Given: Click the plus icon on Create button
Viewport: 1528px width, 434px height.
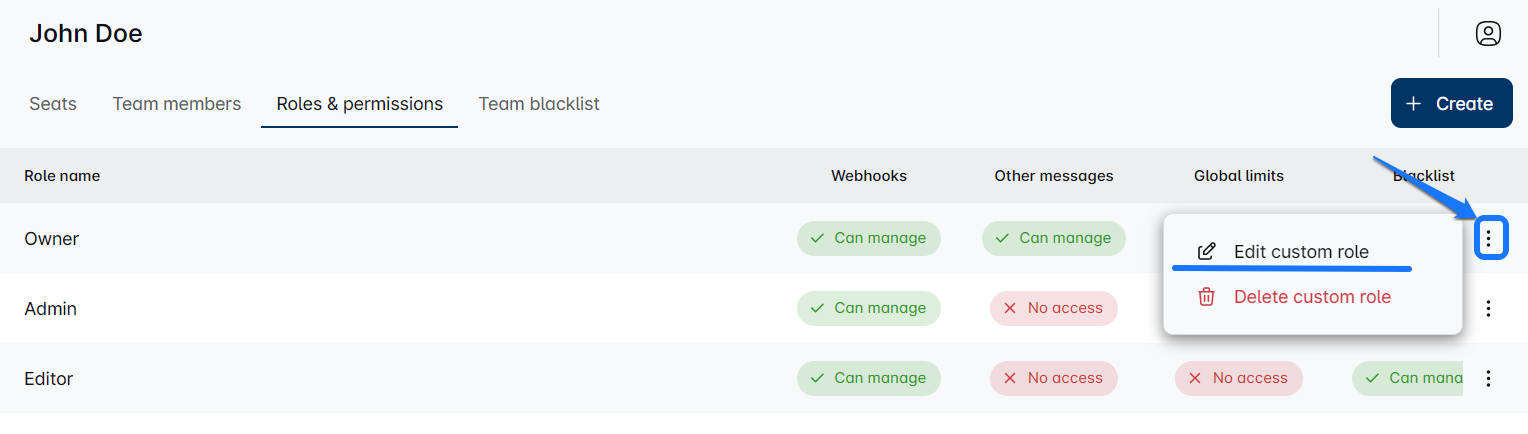Looking at the screenshot, I should (x=1413, y=104).
